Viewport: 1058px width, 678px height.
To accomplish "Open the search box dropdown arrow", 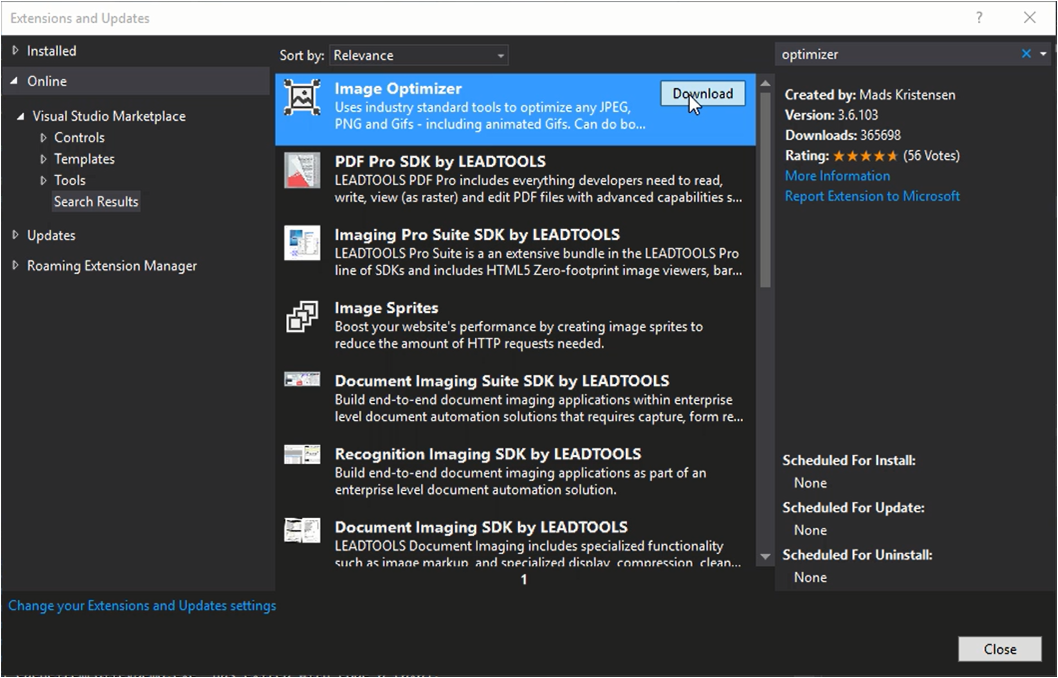I will point(1043,54).
